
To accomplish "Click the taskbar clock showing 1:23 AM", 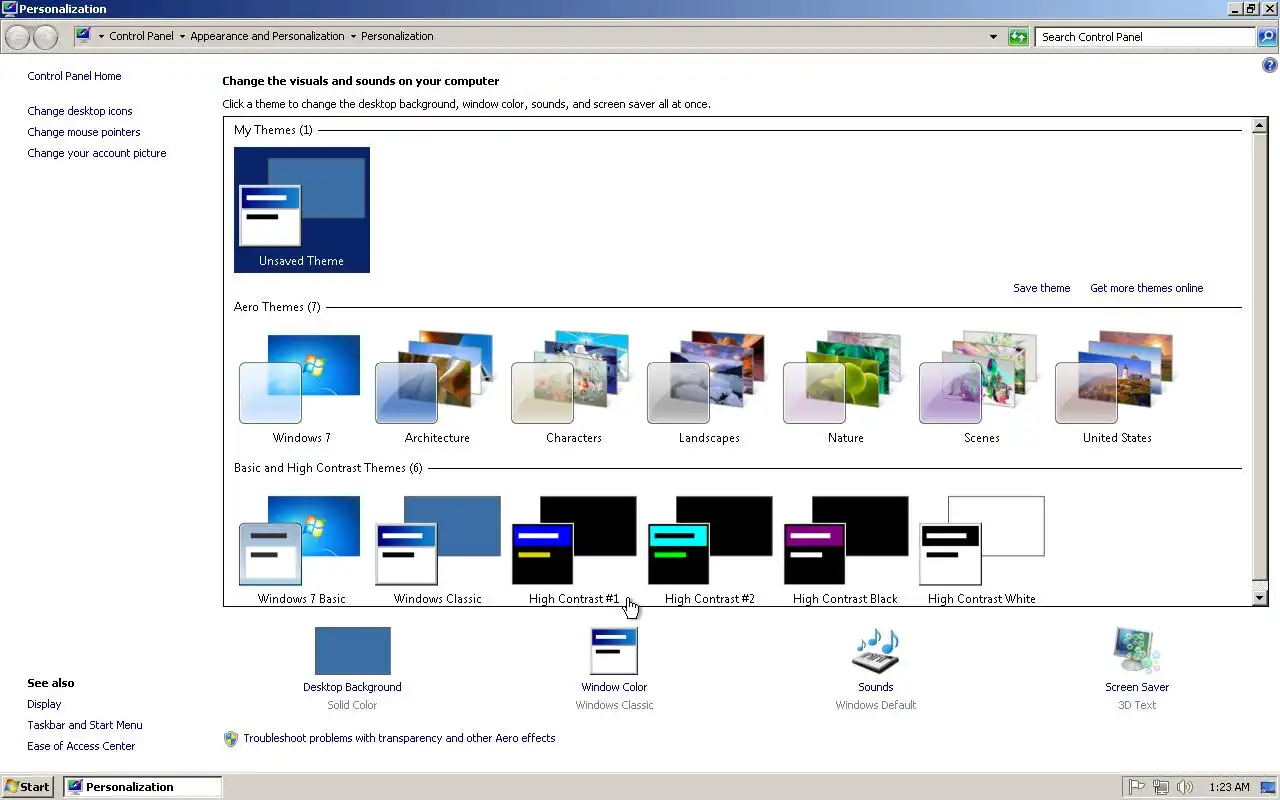I will 1227,787.
